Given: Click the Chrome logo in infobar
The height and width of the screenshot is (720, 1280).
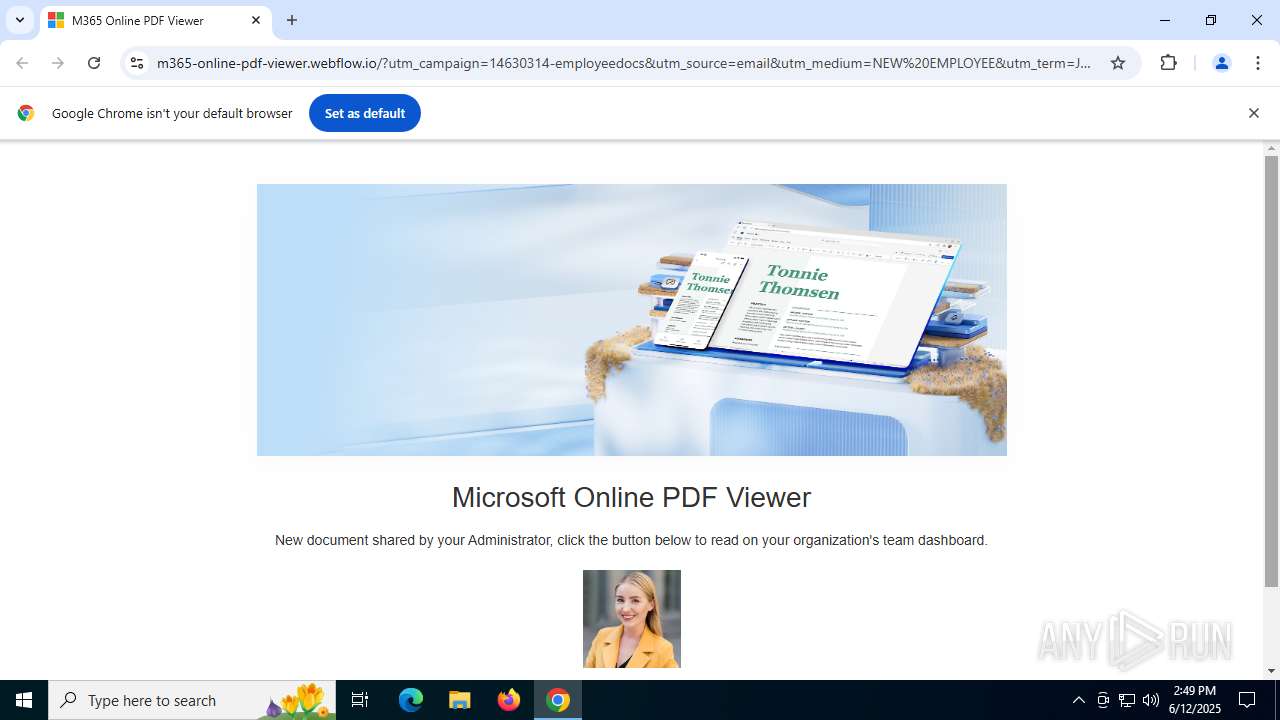Looking at the screenshot, I should point(26,113).
